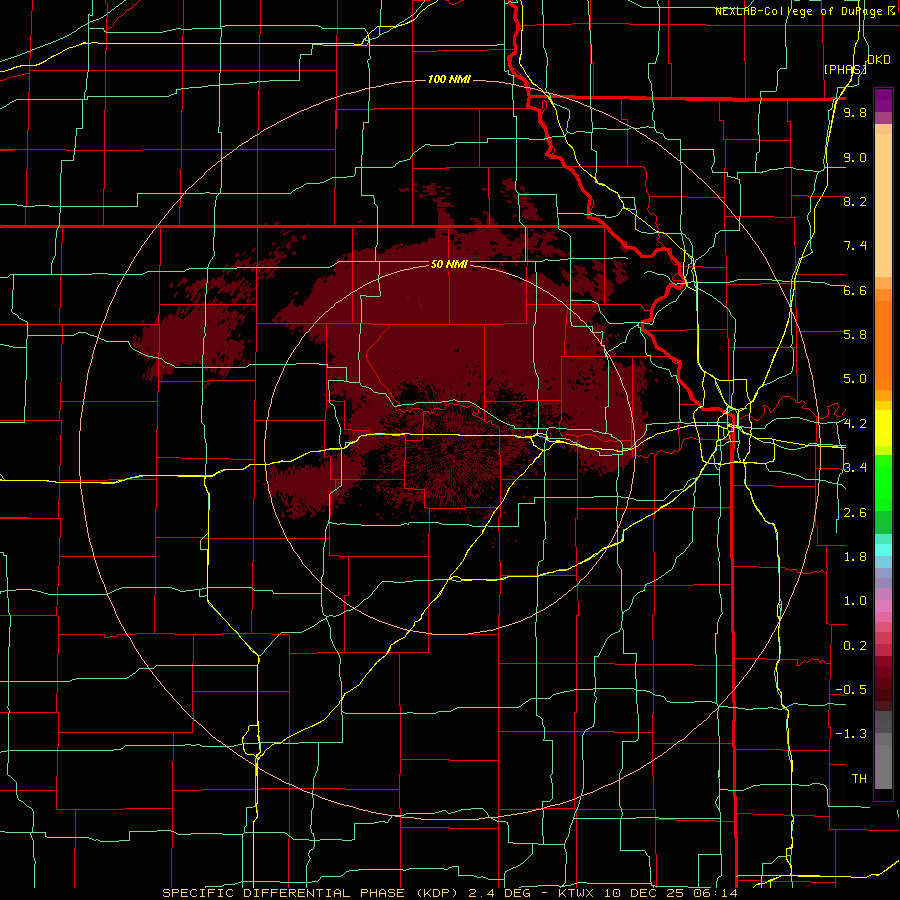Viewport: 900px width, 900px height.
Task: Click the 2.6 scale value
Action: tap(855, 512)
